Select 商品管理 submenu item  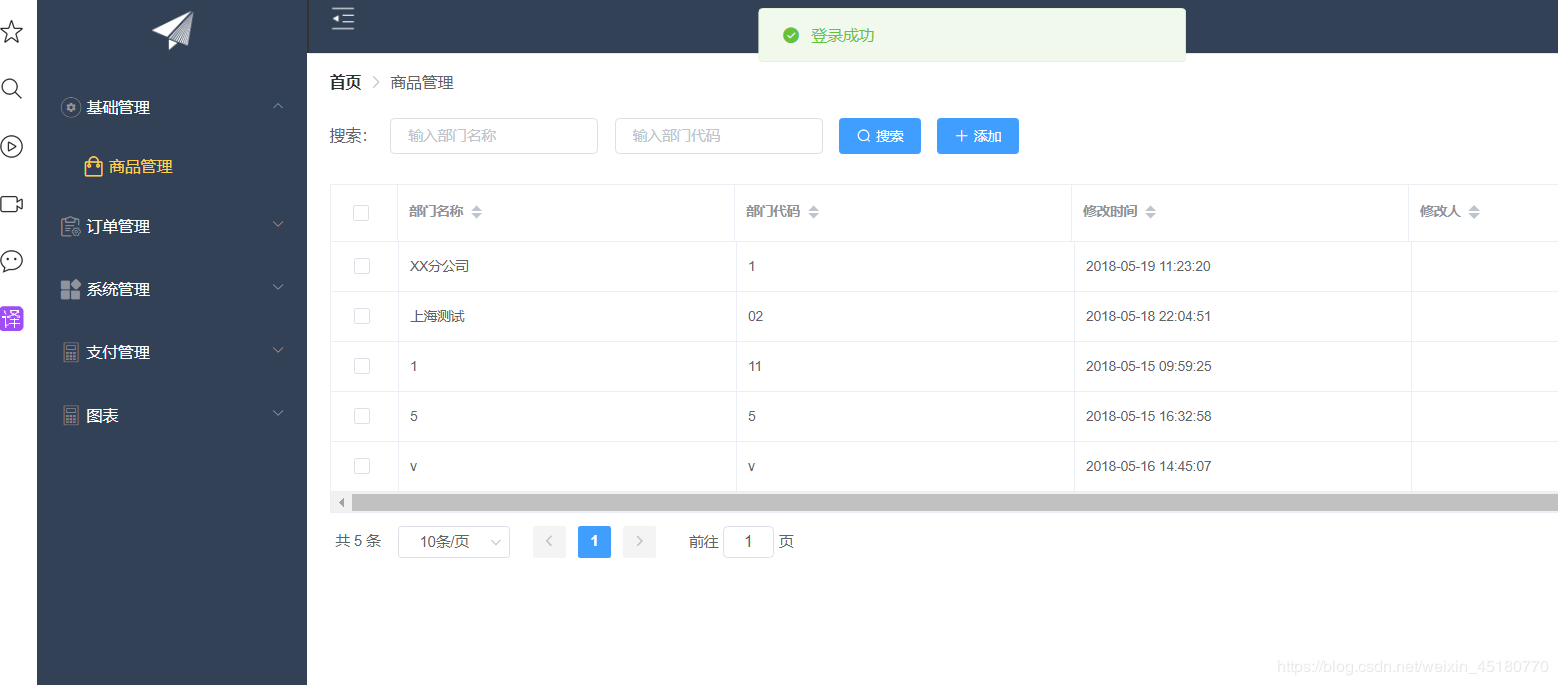pos(172,167)
